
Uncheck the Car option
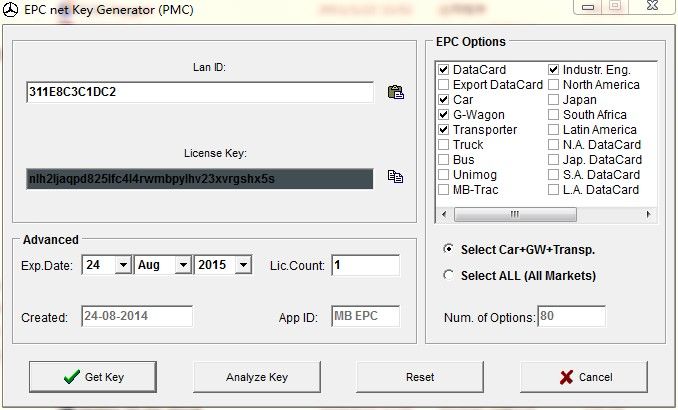point(443,99)
